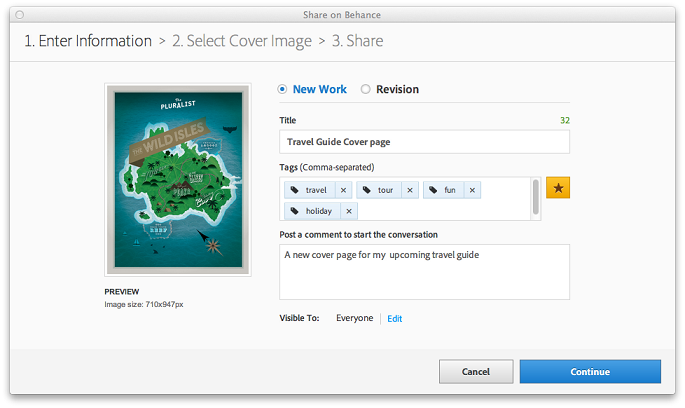Image resolution: width=685 pixels, height=408 pixels.
Task: Click the travel tag icon
Action: [295, 190]
